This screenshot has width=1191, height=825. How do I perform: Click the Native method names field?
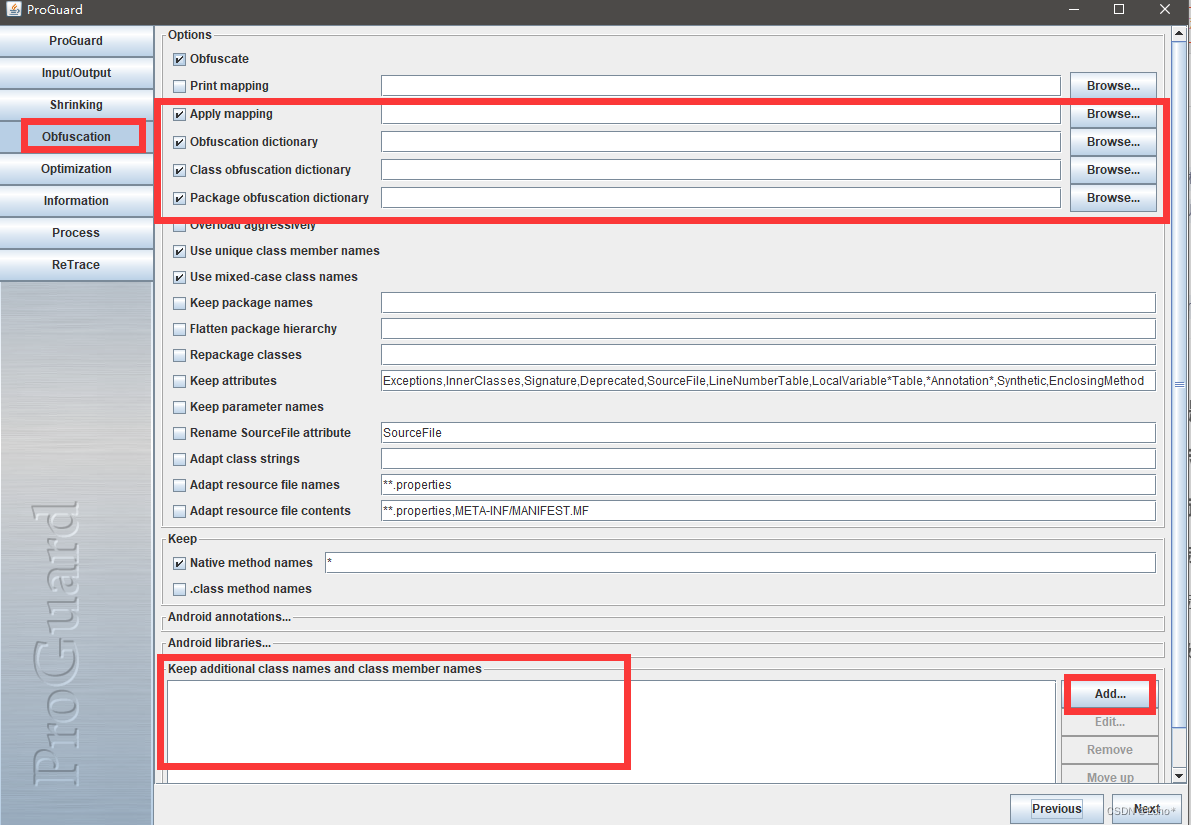click(x=740, y=563)
